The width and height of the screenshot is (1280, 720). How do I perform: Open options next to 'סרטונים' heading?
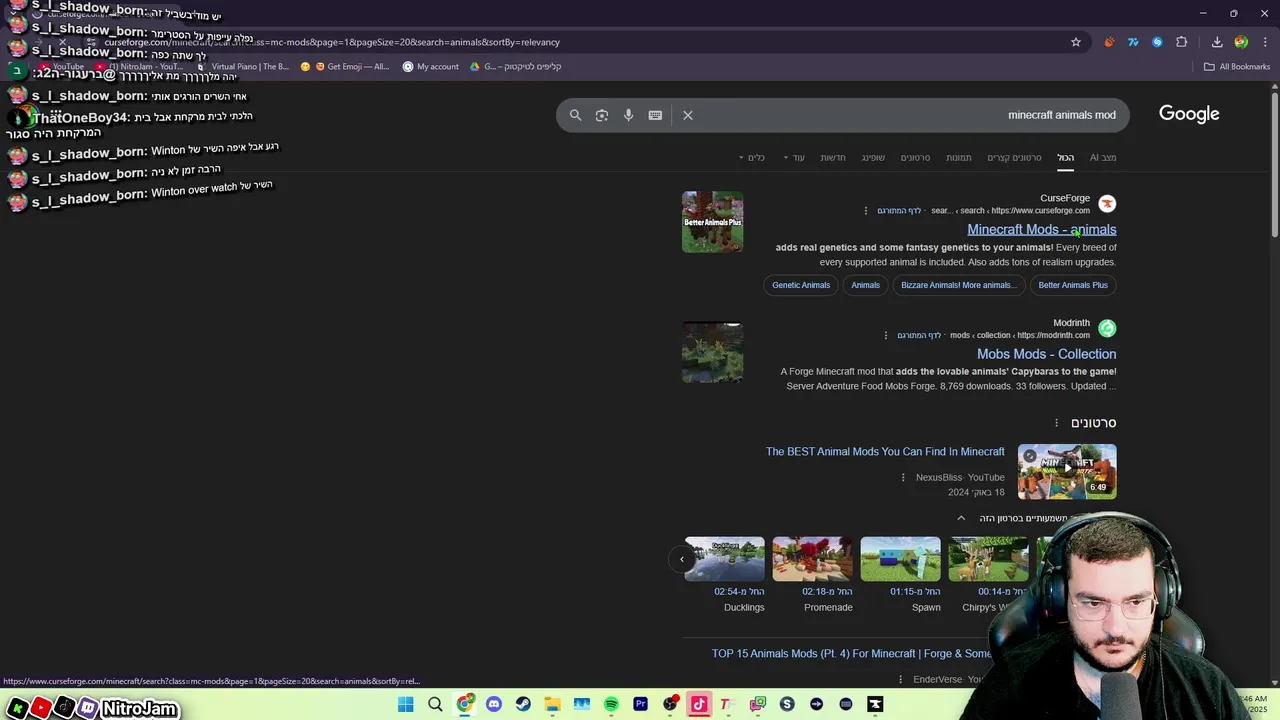tap(1056, 423)
